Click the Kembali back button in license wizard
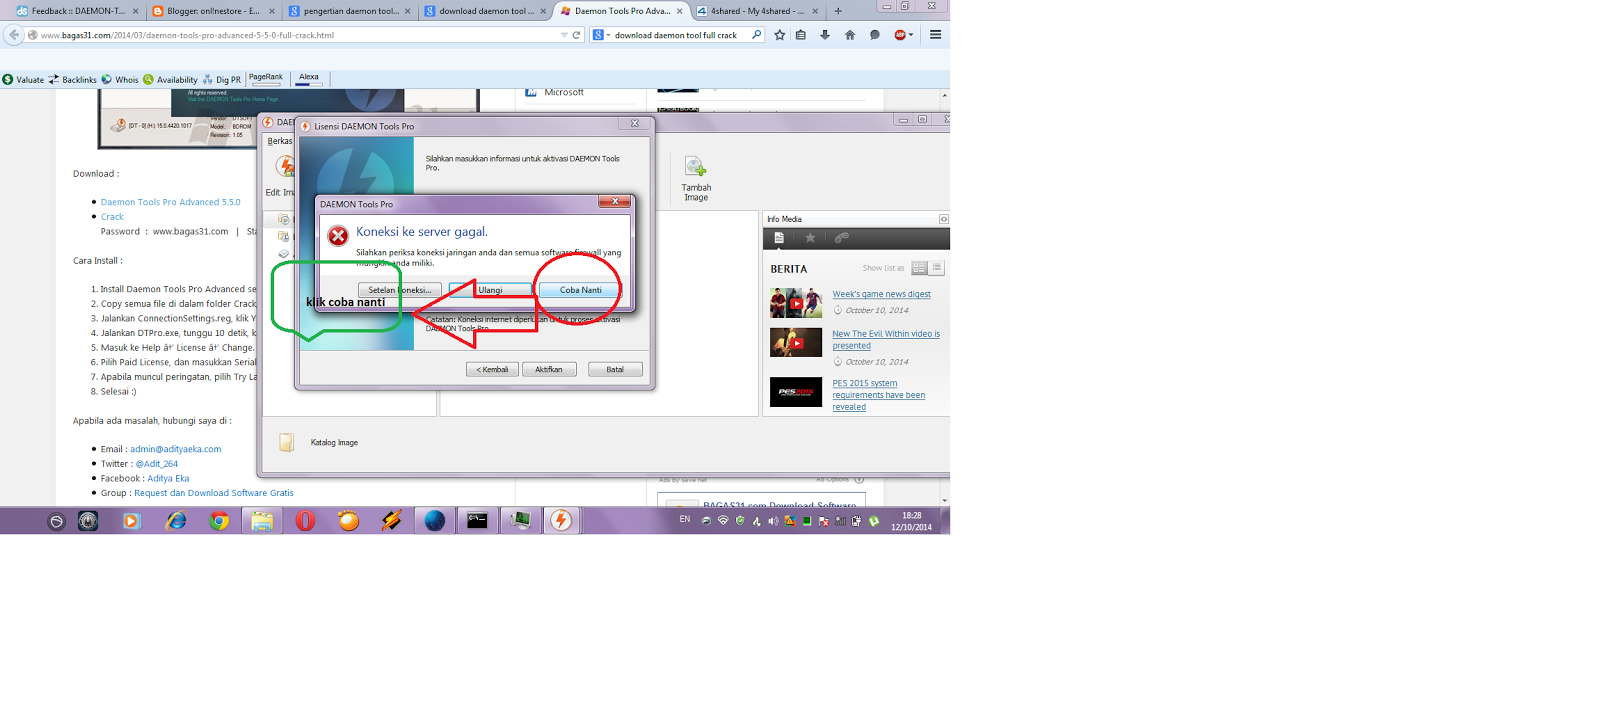Image resolution: width=1600 pixels, height=725 pixels. click(x=492, y=369)
